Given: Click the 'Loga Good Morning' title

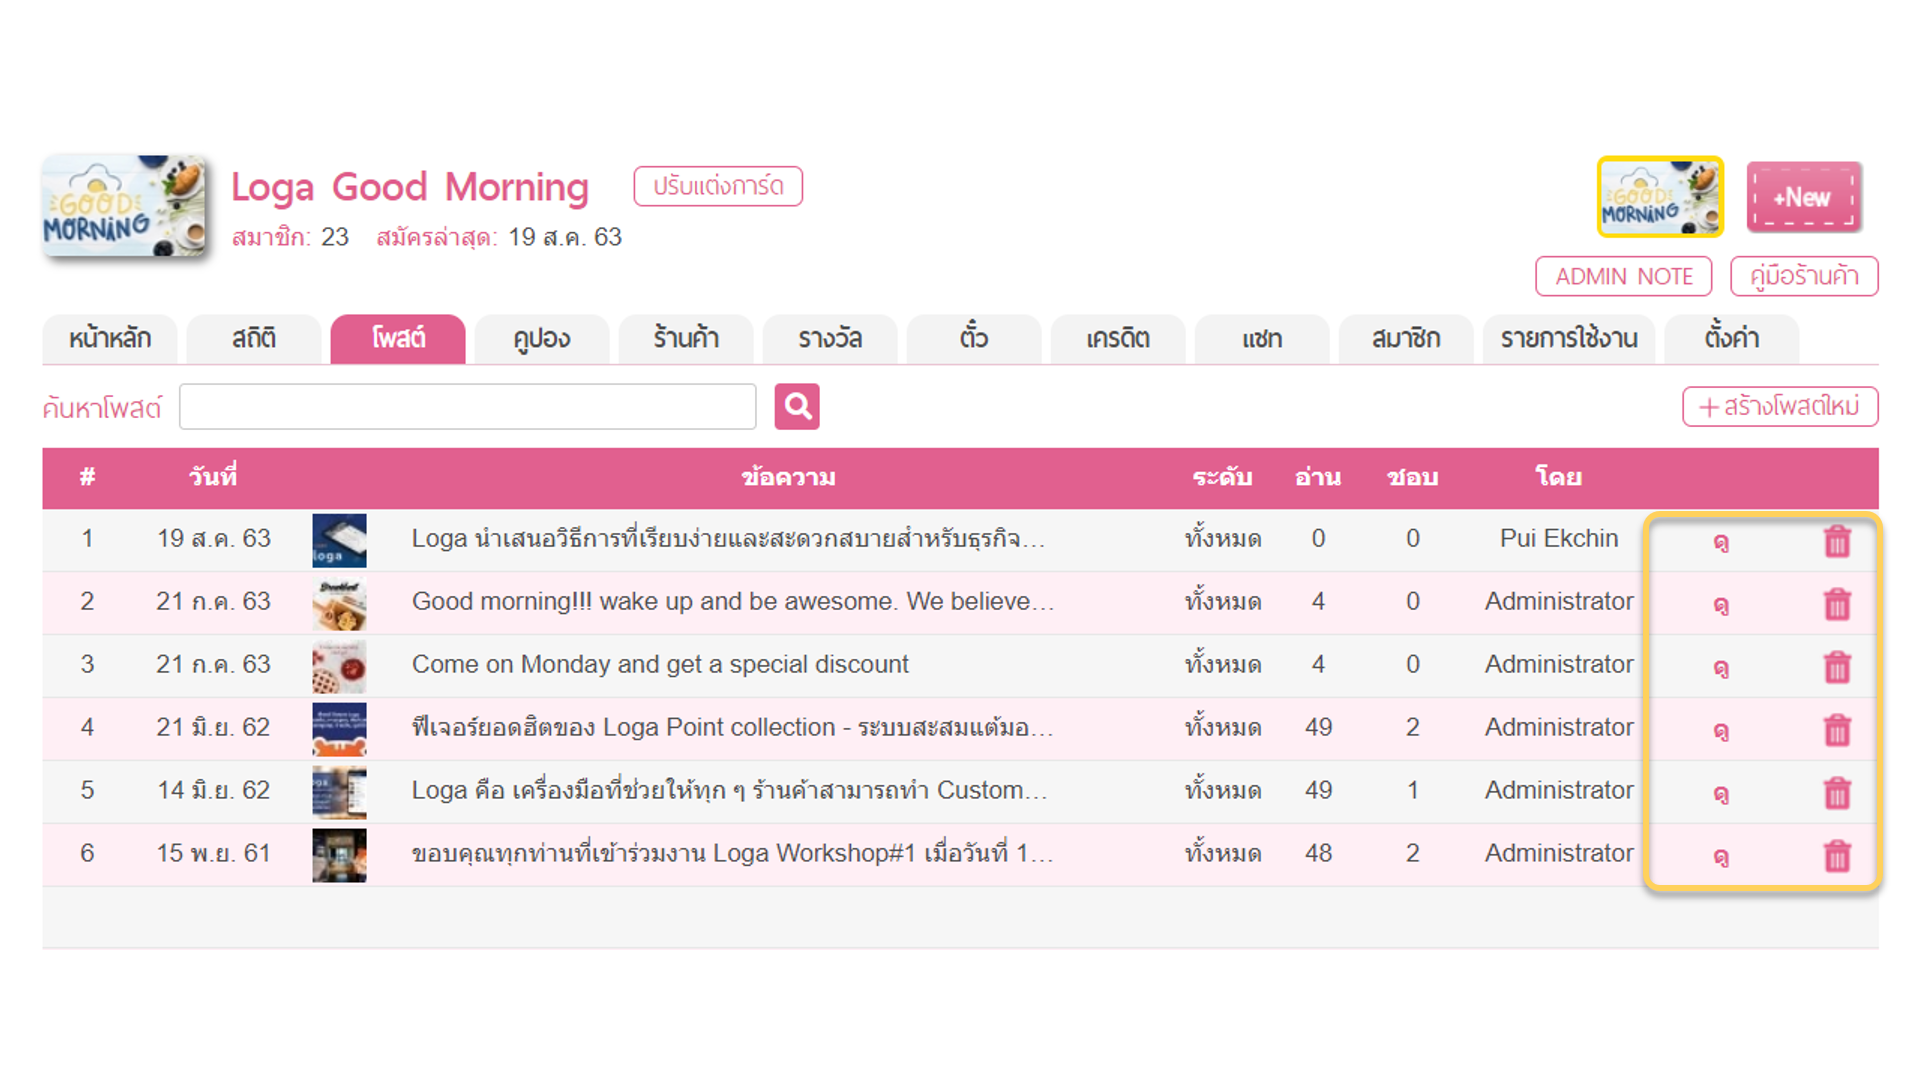Looking at the screenshot, I should 410,187.
